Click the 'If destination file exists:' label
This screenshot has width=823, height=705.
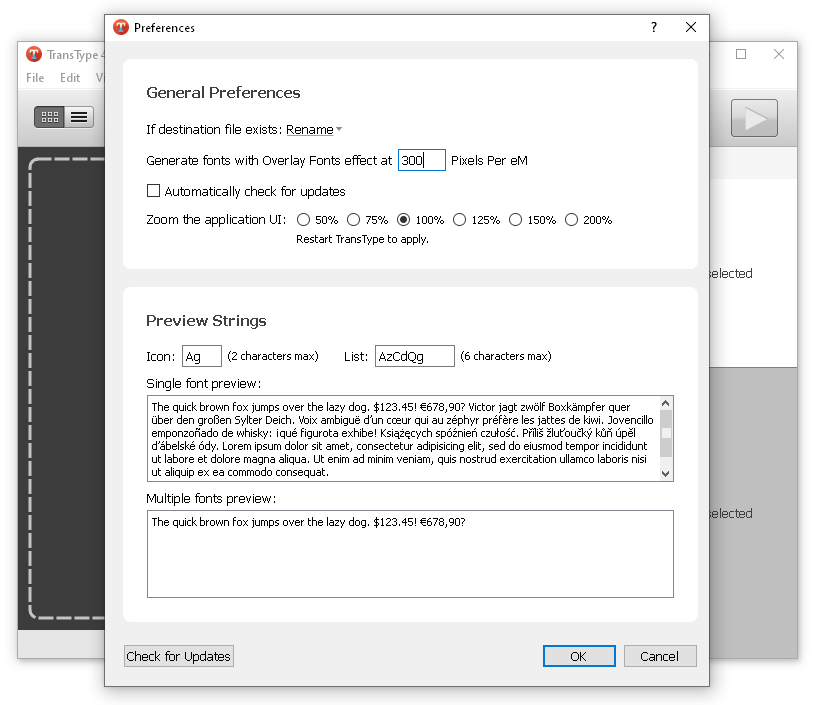215,130
